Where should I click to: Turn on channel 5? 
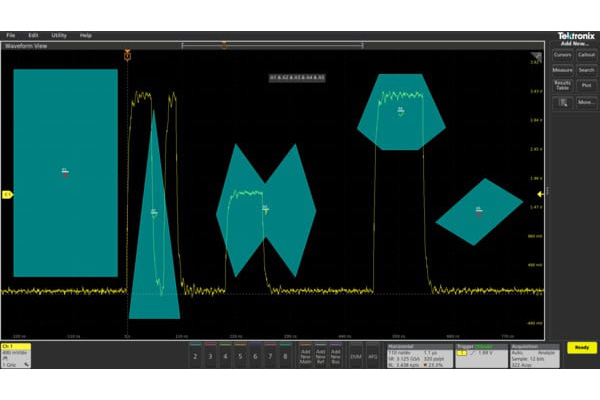(x=240, y=355)
